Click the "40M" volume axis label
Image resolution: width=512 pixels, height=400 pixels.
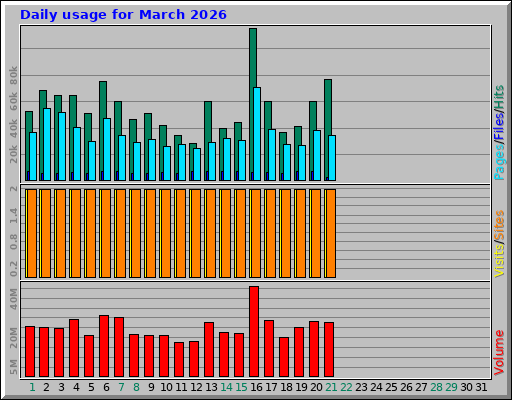point(13,299)
